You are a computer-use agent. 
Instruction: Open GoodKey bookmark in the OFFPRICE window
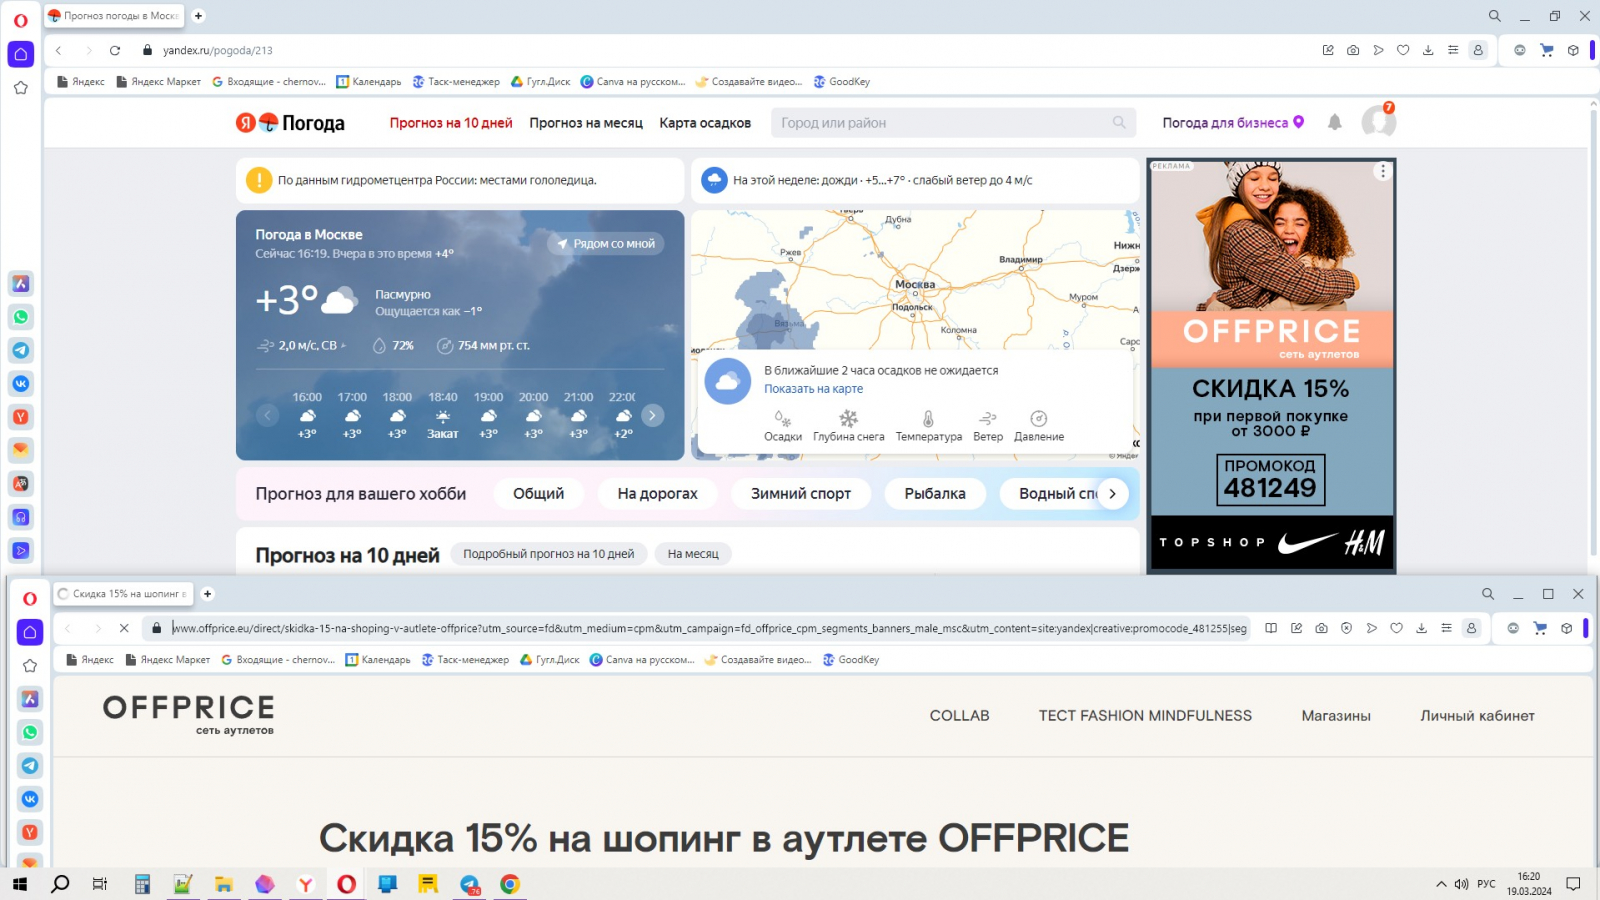851,660
